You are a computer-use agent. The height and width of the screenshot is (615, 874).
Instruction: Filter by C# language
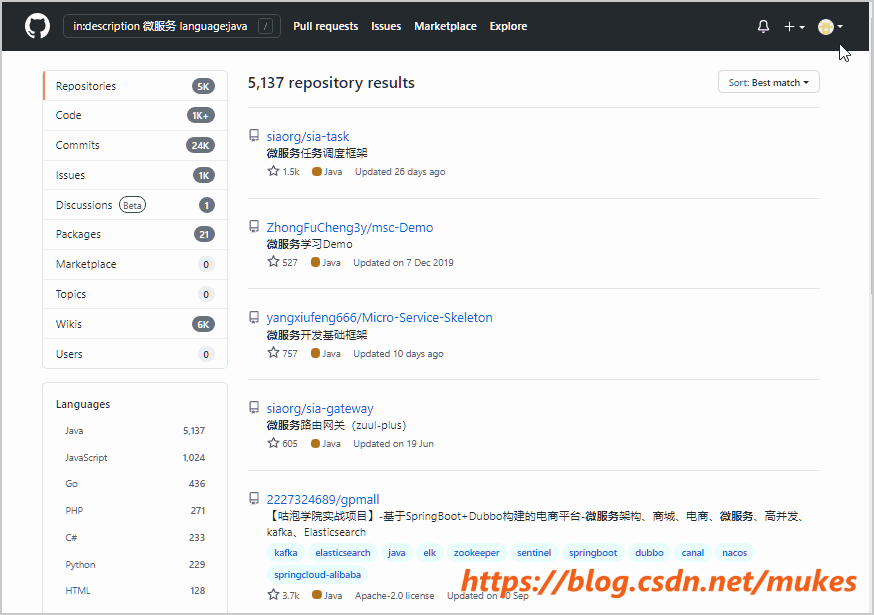(x=135, y=537)
